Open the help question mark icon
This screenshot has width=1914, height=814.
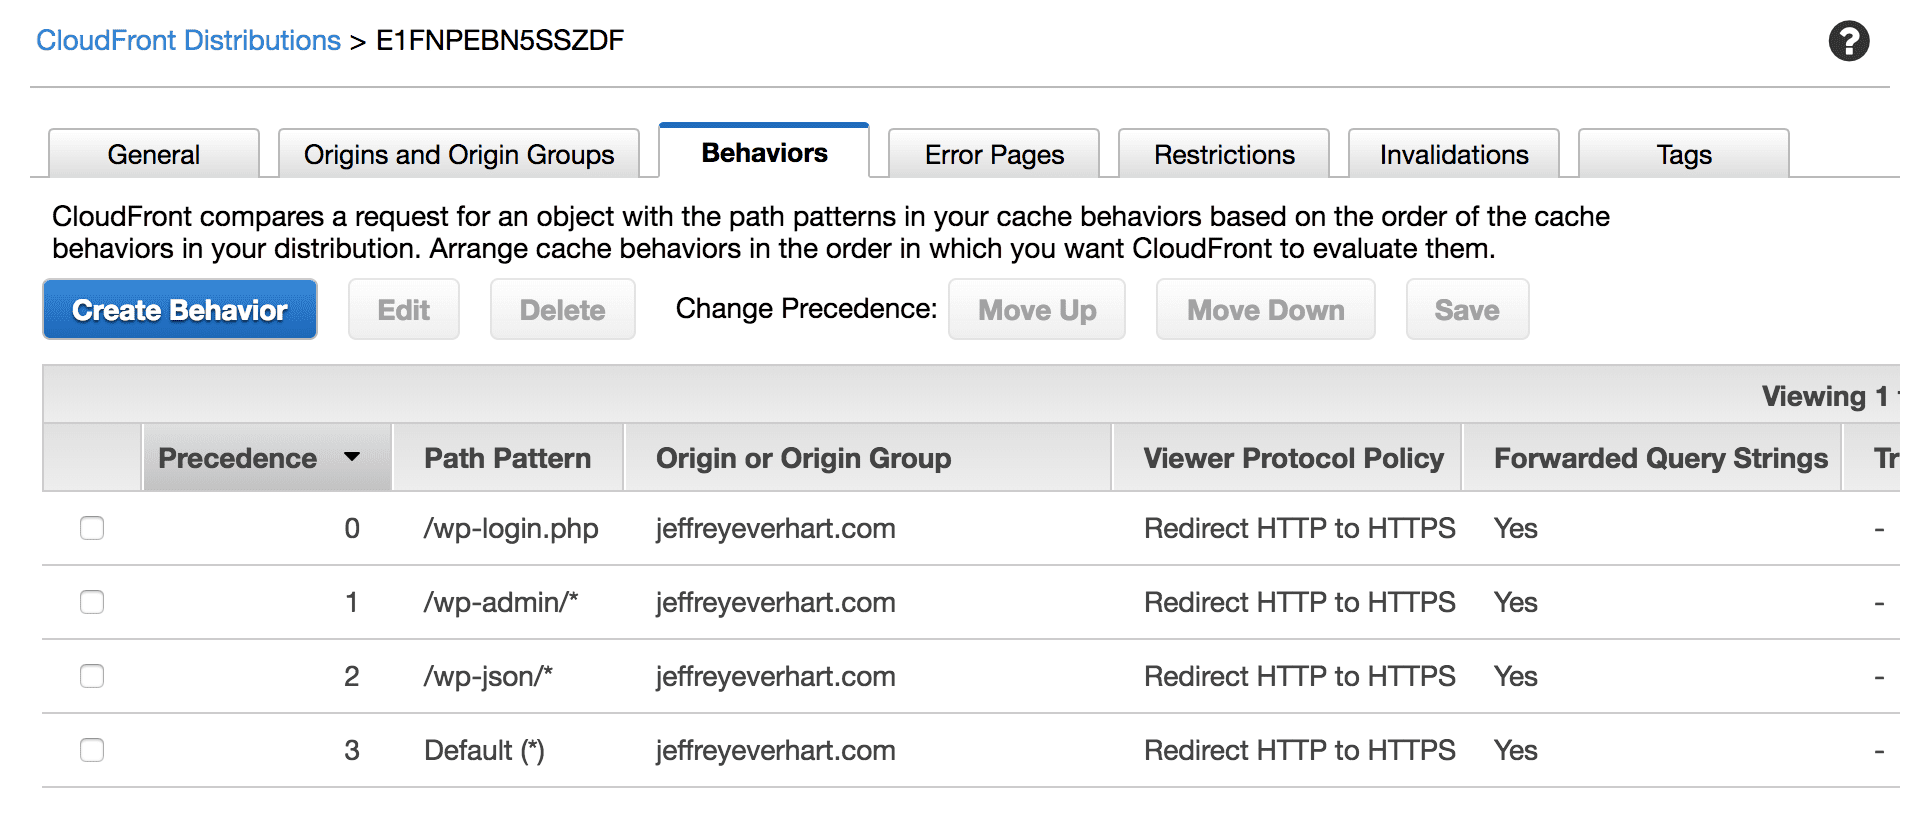click(1848, 41)
